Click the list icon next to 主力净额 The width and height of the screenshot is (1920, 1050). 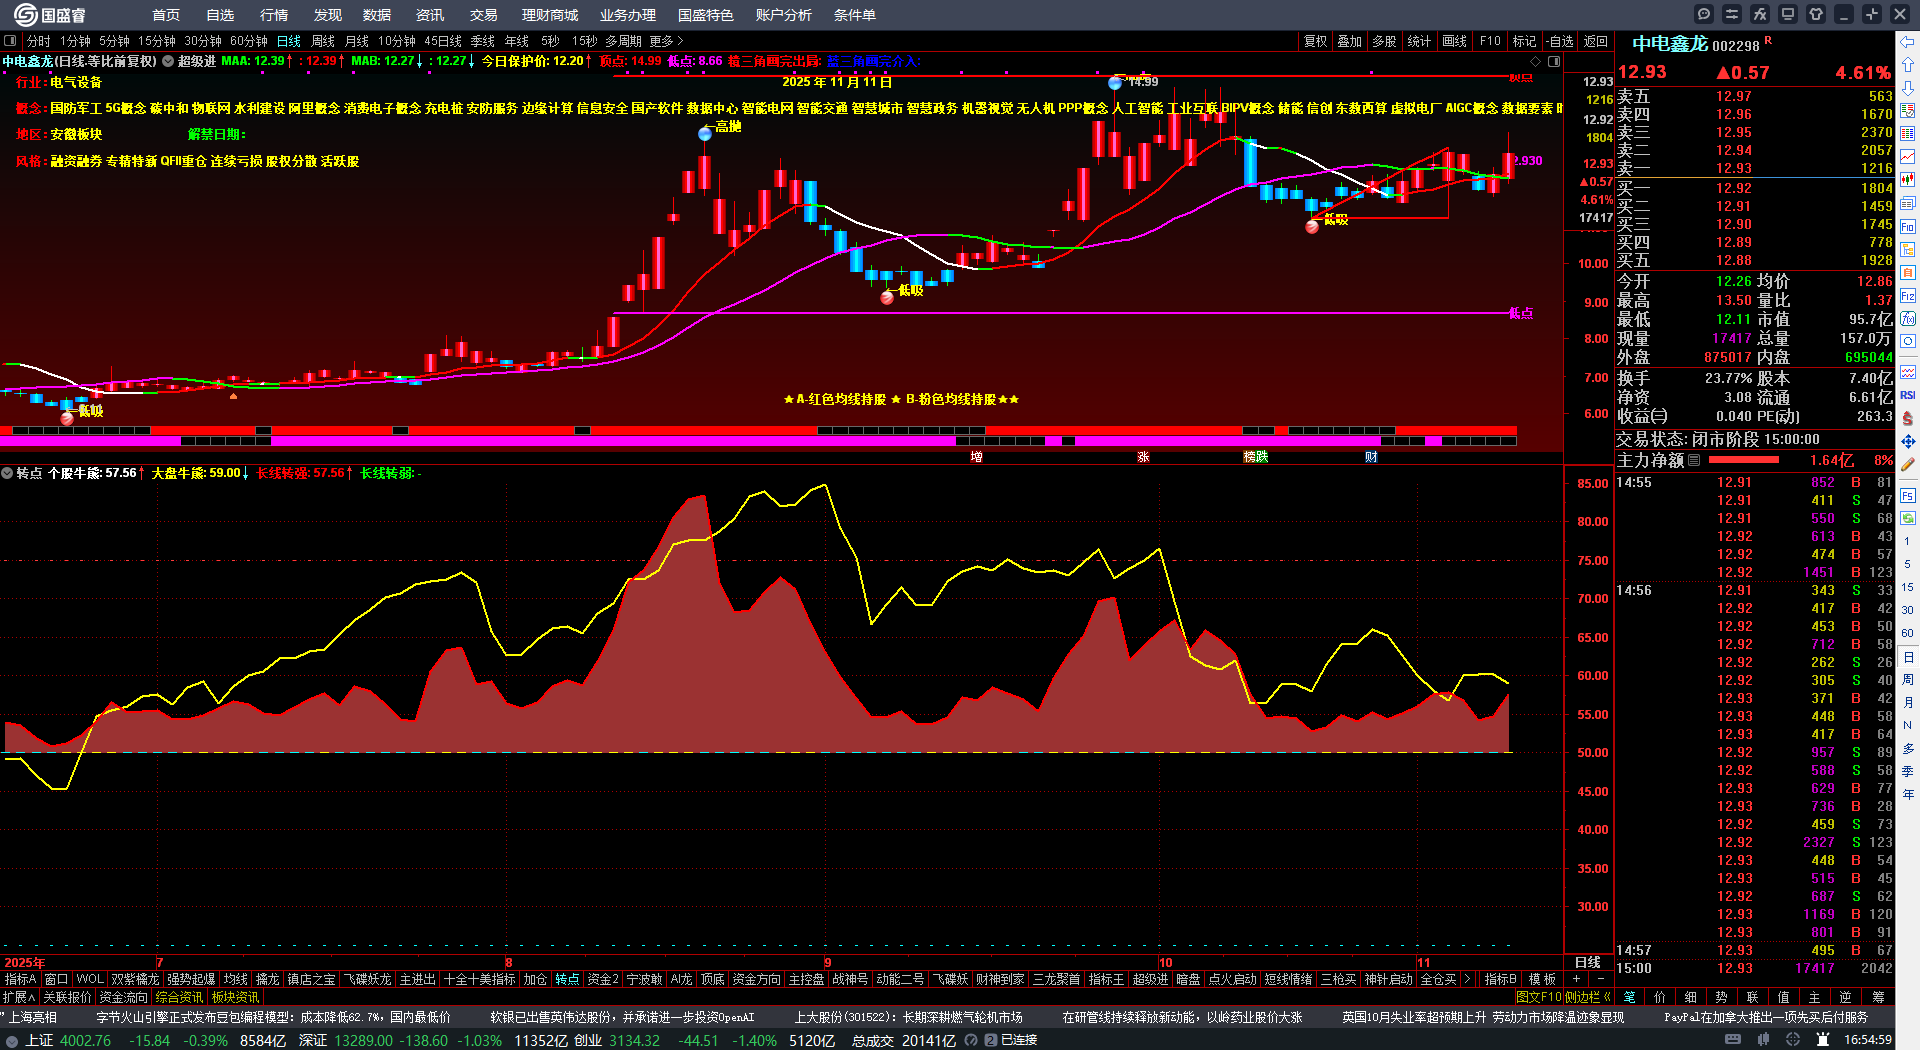click(x=1694, y=460)
